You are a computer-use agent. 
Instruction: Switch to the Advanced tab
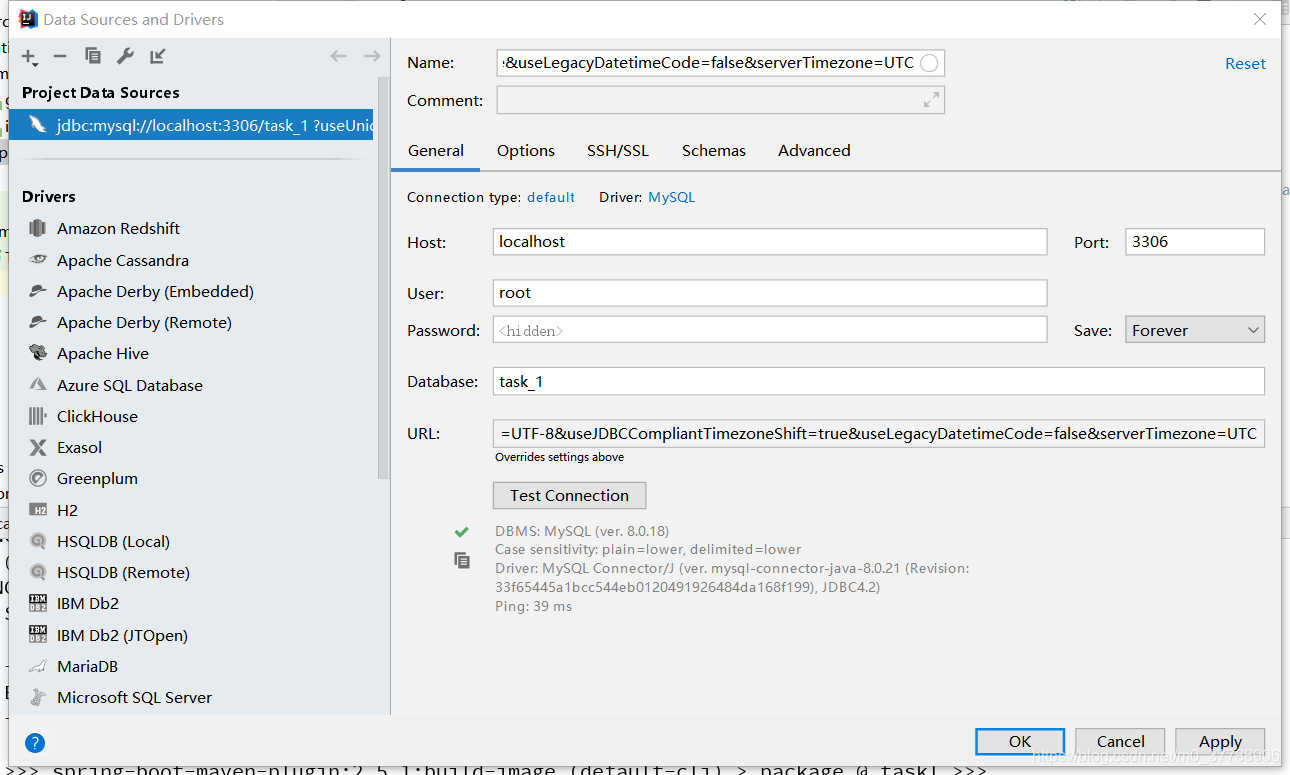point(814,150)
